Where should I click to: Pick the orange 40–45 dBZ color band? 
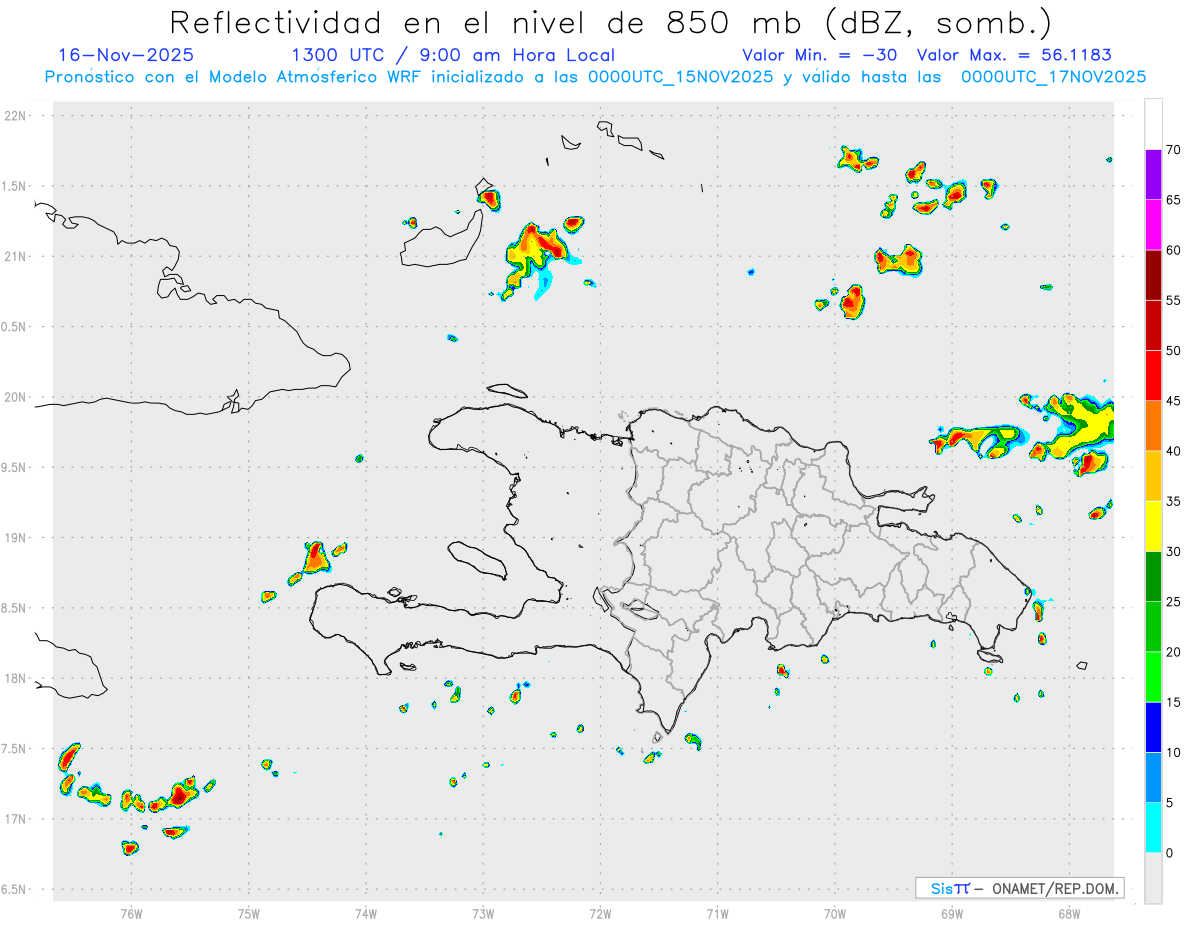pos(1153,426)
